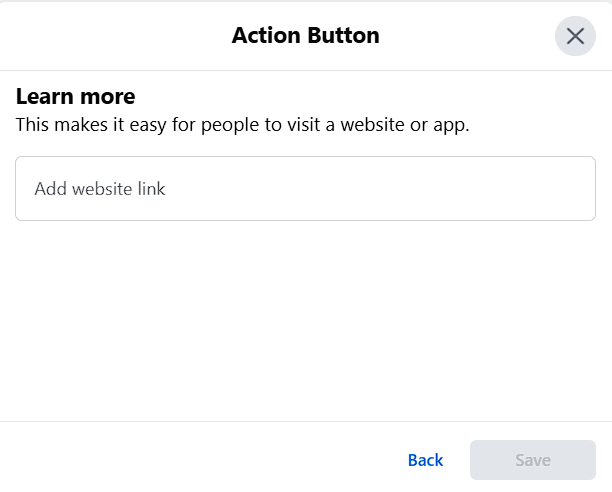Focus the Add website link field
The height and width of the screenshot is (492, 612).
305,188
